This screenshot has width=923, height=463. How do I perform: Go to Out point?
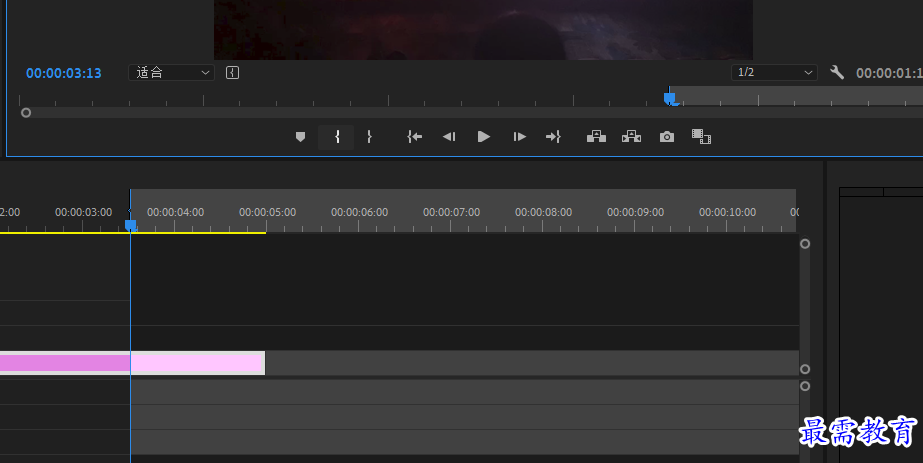click(553, 137)
